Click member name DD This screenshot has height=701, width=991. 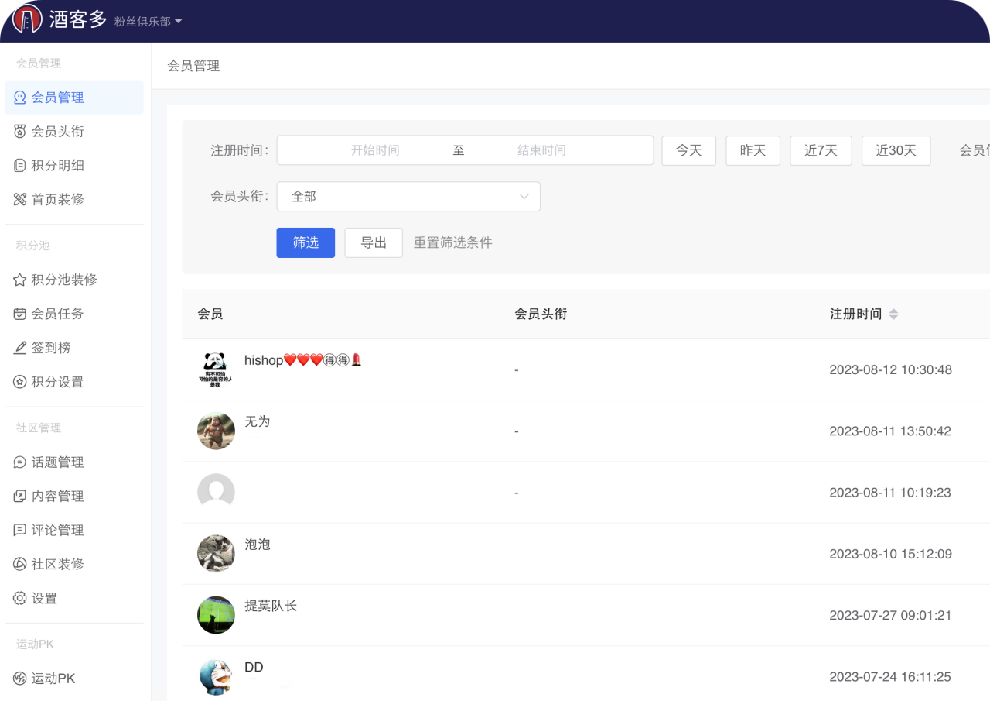[253, 667]
